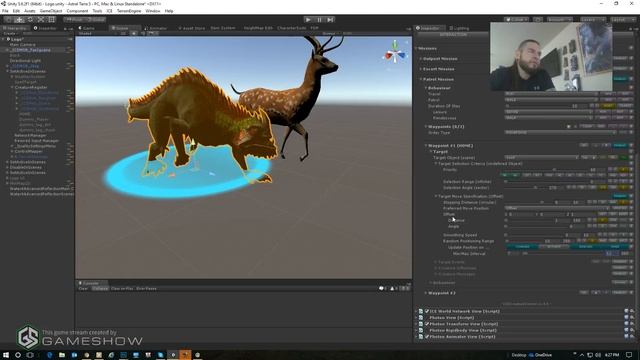Image resolution: width=640 pixels, height=360 pixels.
Task: Collapse the Patrol Mission foldout
Action: click(x=421, y=79)
